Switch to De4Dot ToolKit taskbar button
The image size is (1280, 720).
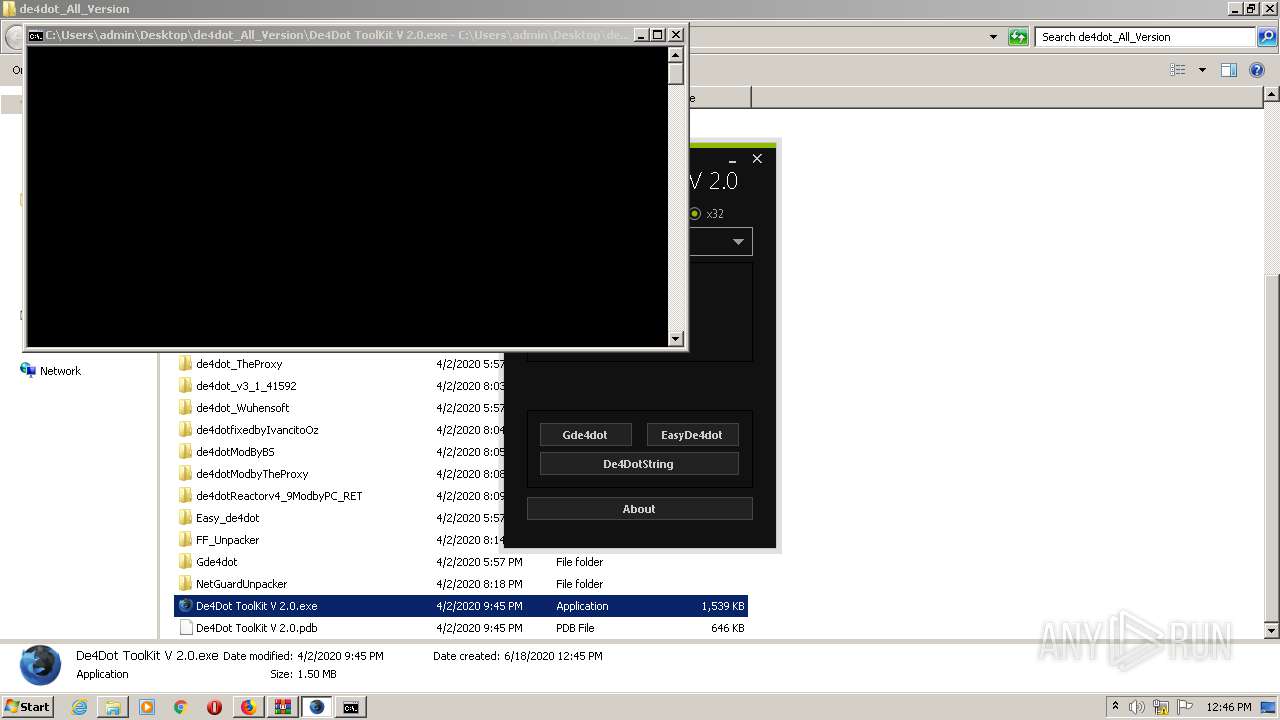[316, 707]
